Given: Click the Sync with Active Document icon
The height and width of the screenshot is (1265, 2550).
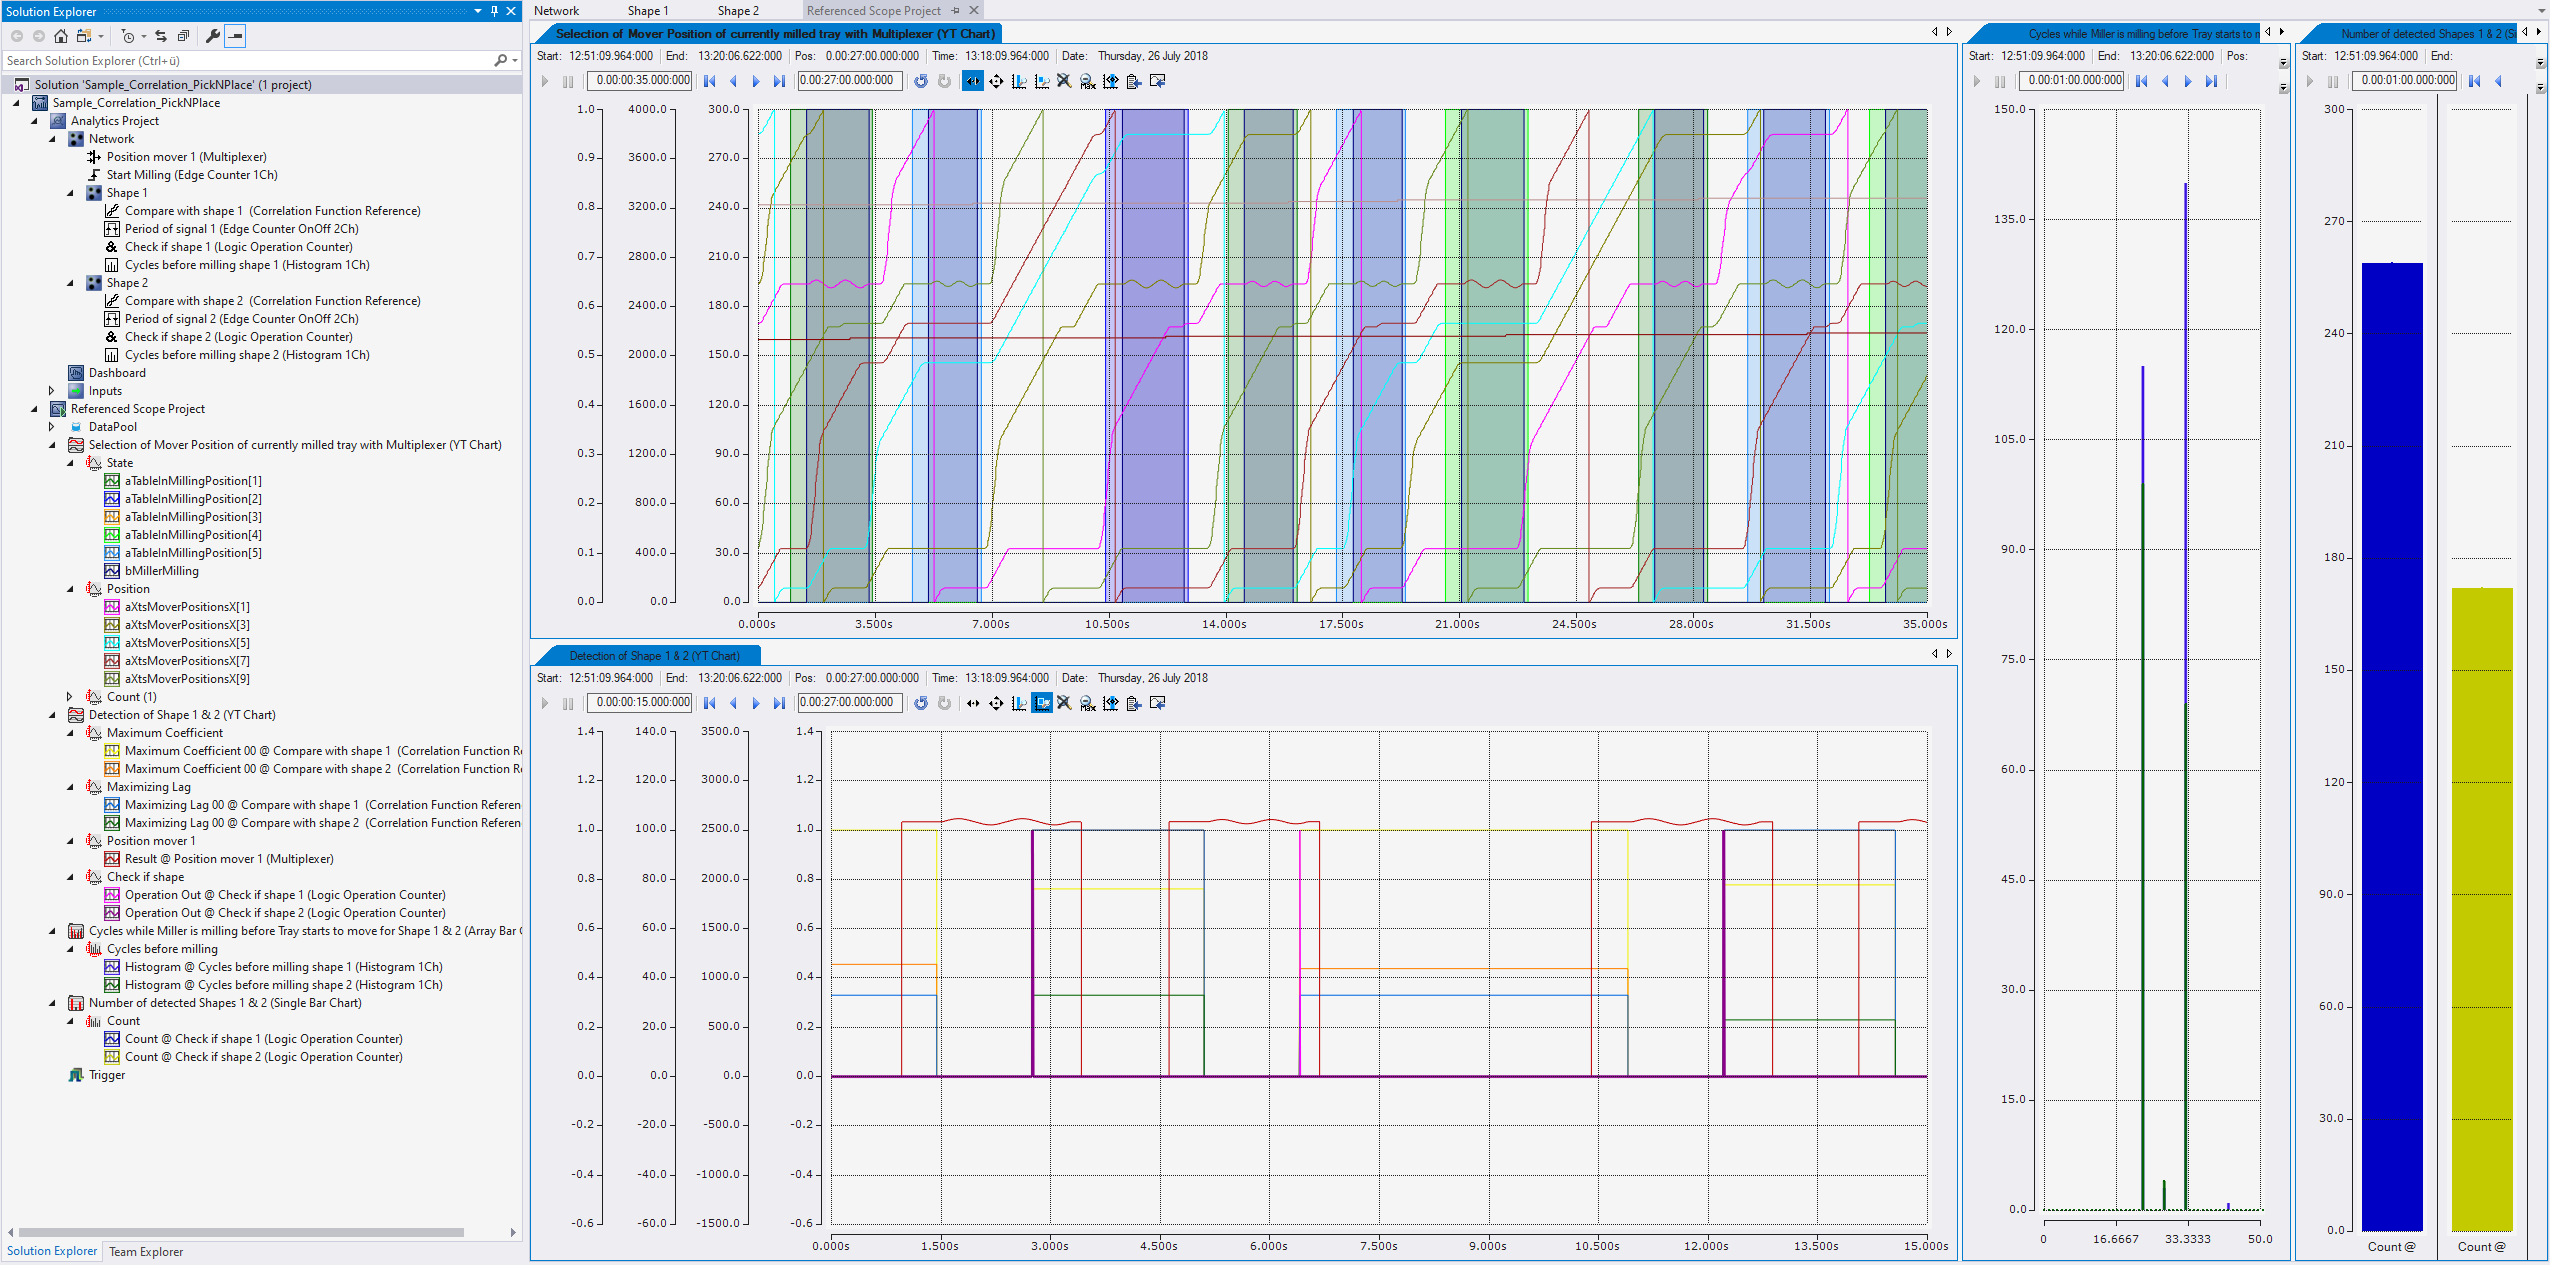Looking at the screenshot, I should point(161,36).
